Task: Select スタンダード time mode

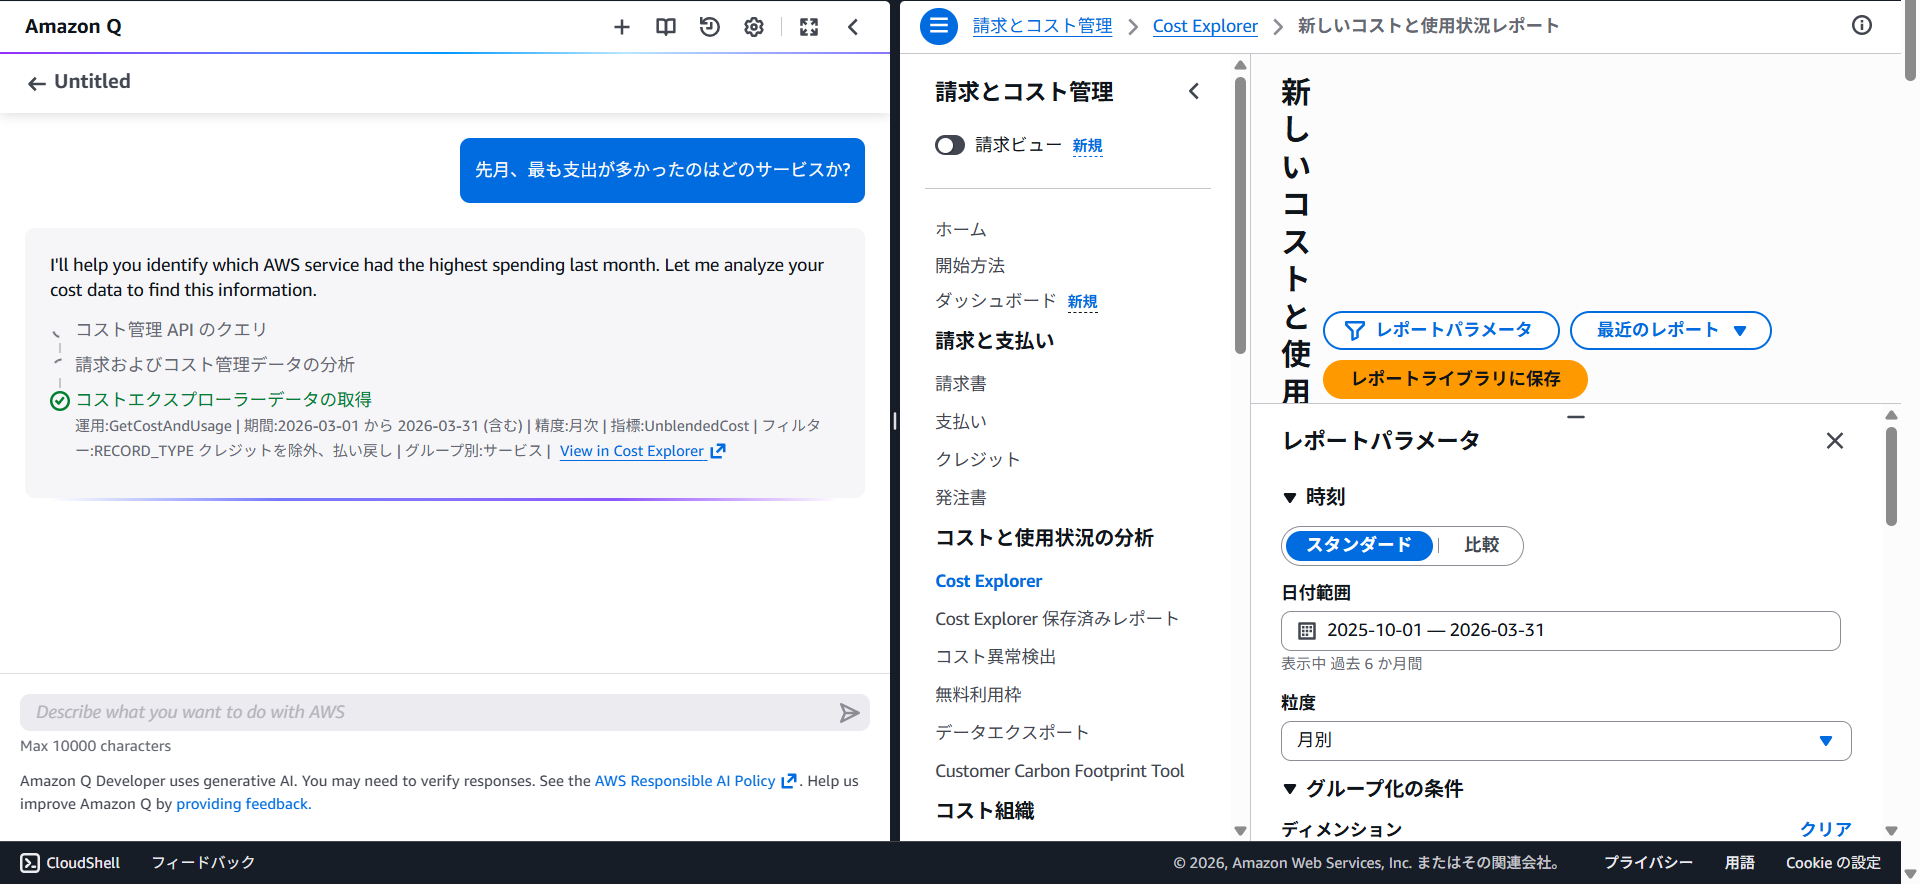Action: tap(1359, 545)
